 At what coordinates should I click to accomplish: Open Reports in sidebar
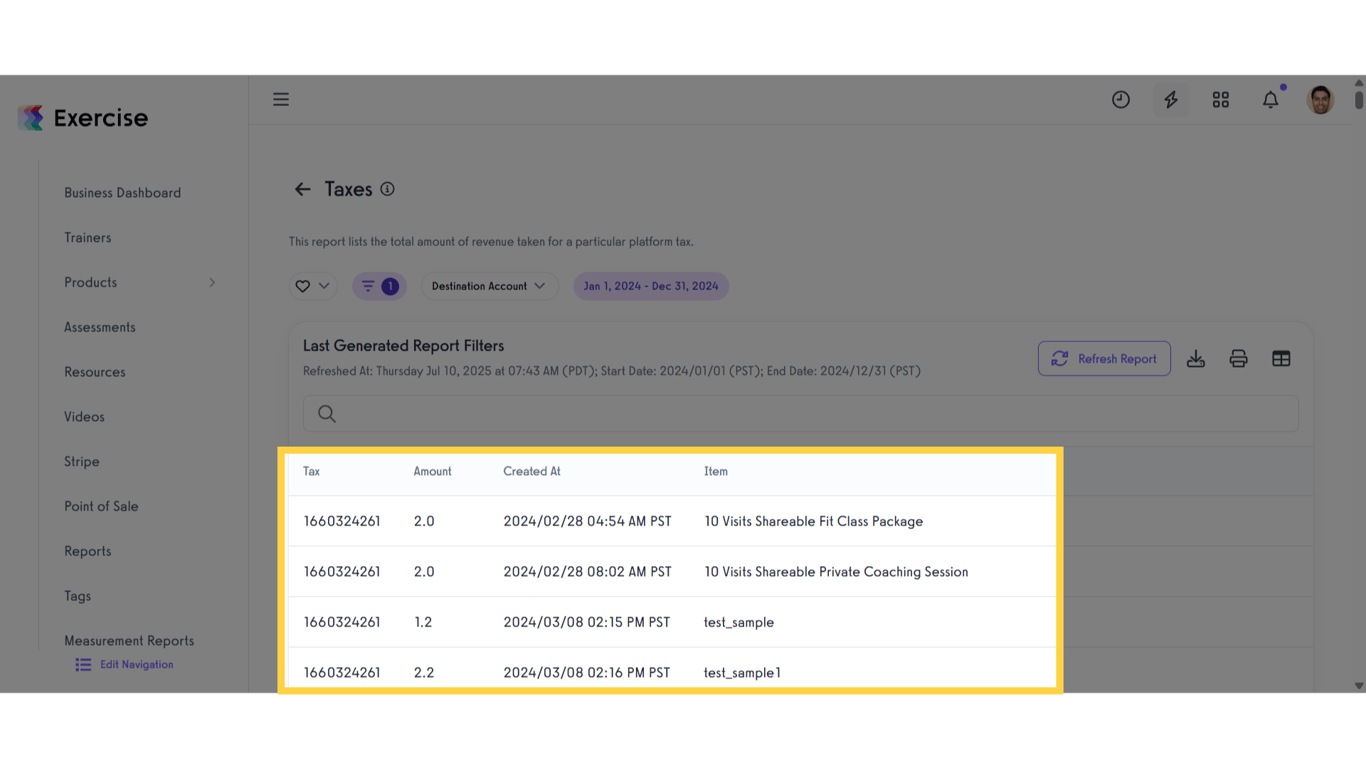pyautogui.click(x=88, y=551)
